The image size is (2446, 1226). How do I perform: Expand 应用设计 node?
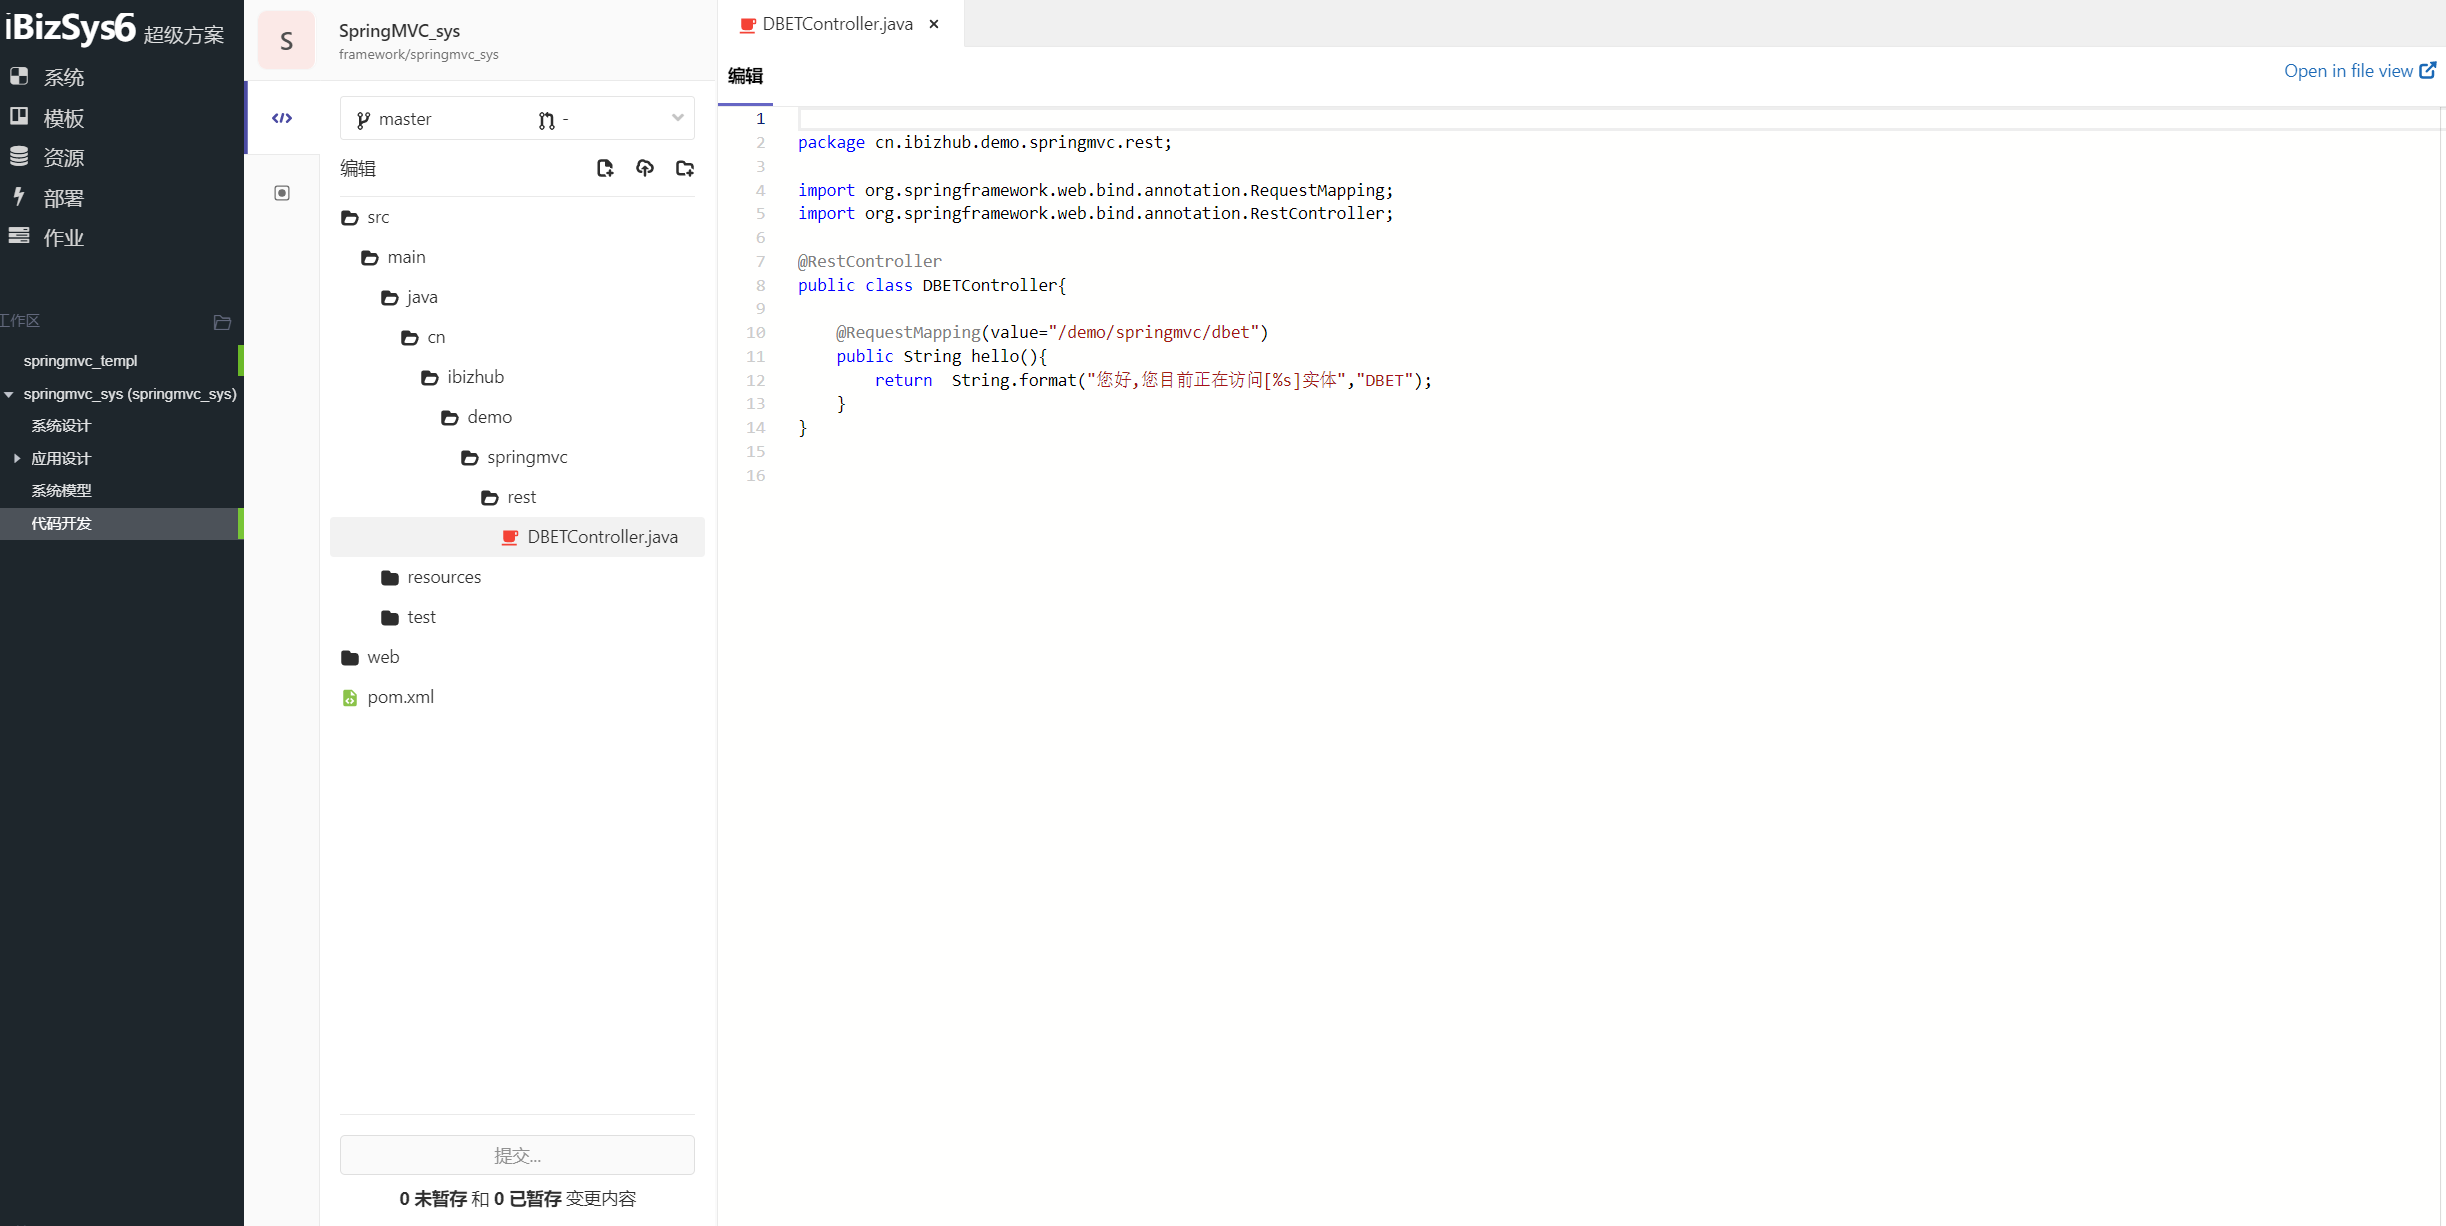(x=17, y=458)
